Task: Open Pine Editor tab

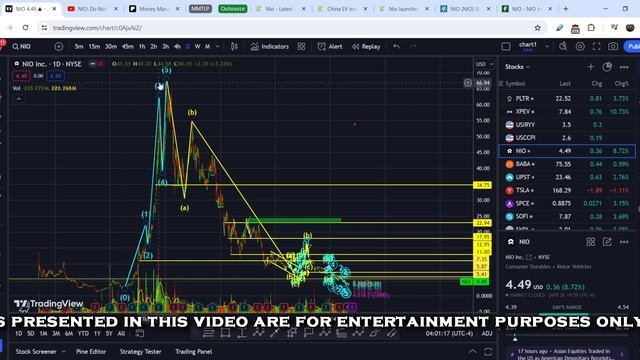Action: (91, 351)
